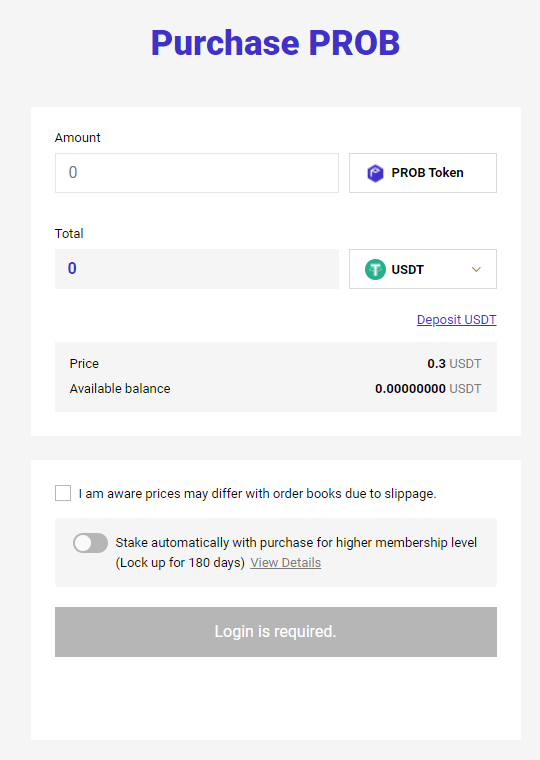Enable the automatic staking toggle
The height and width of the screenshot is (760, 540).
click(91, 543)
